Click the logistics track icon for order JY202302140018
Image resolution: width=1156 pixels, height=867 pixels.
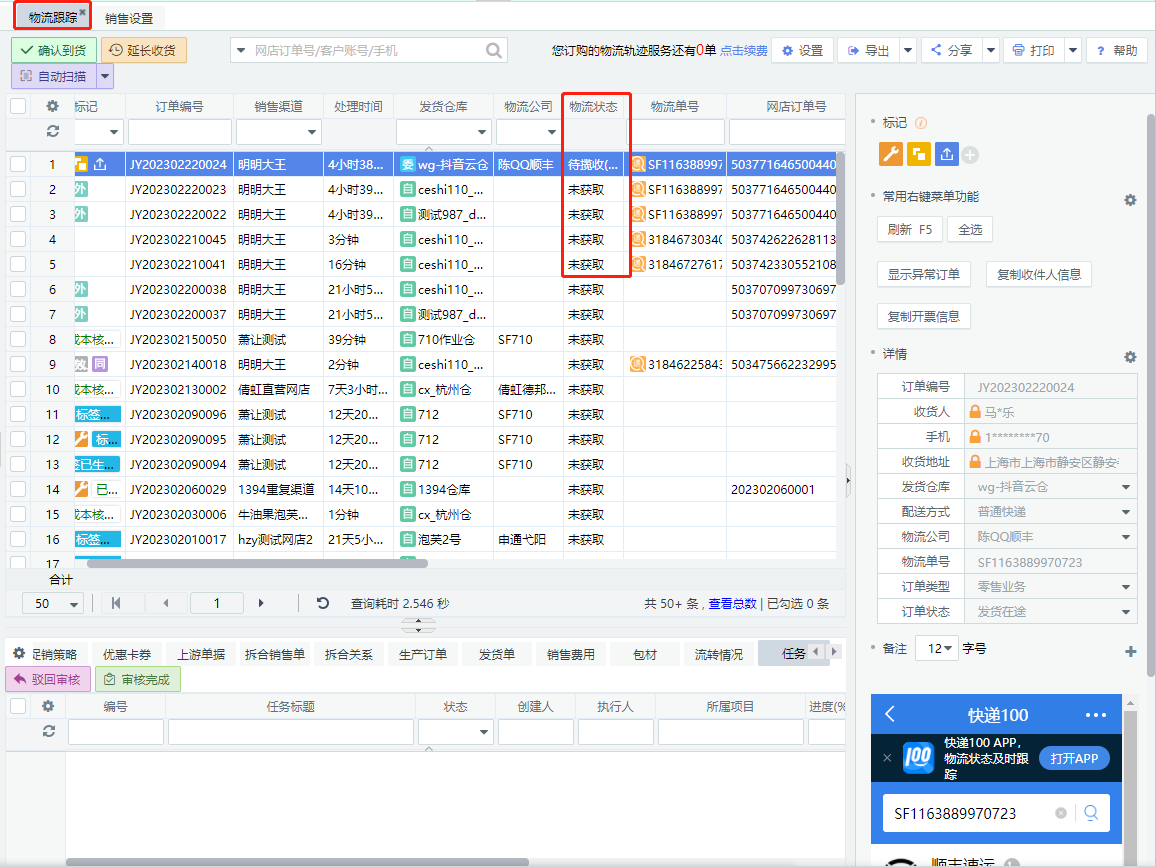pyautogui.click(x=638, y=364)
